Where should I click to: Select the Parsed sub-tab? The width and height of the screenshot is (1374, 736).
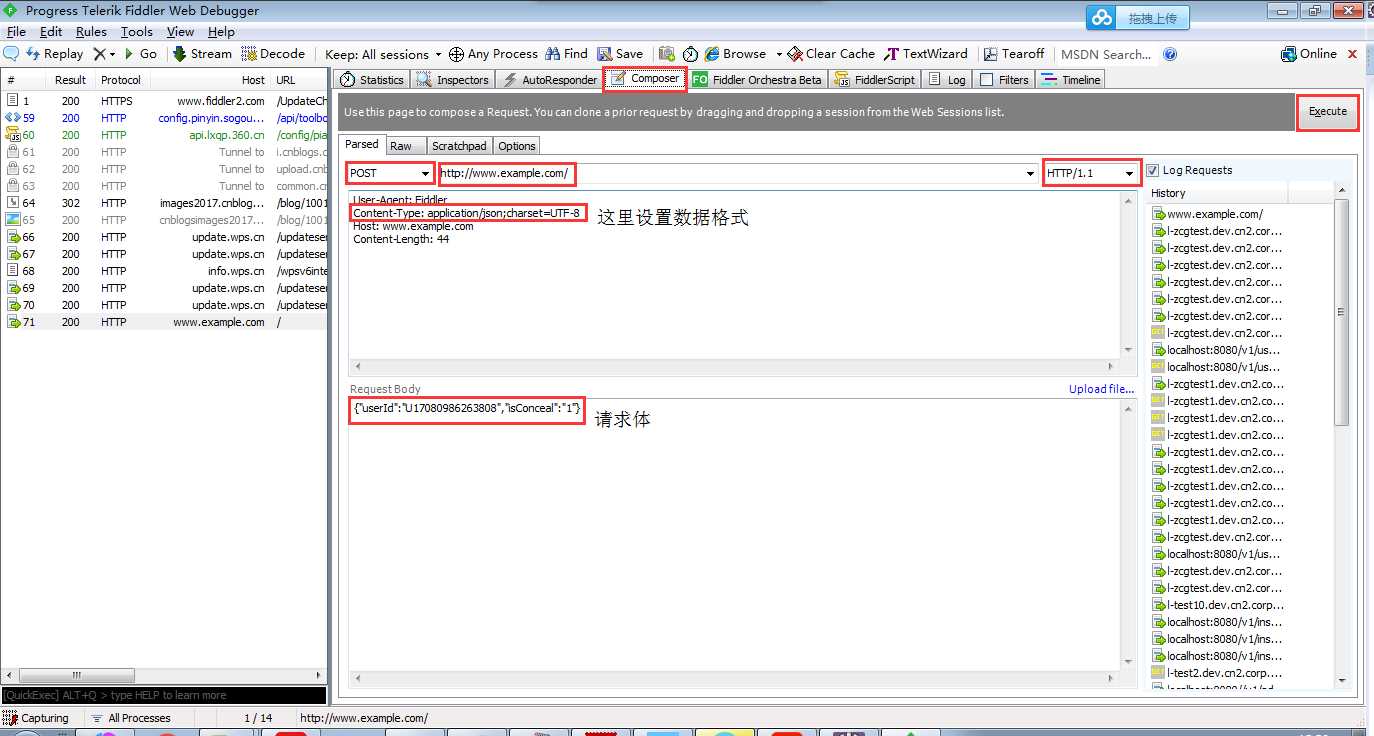(x=362, y=145)
